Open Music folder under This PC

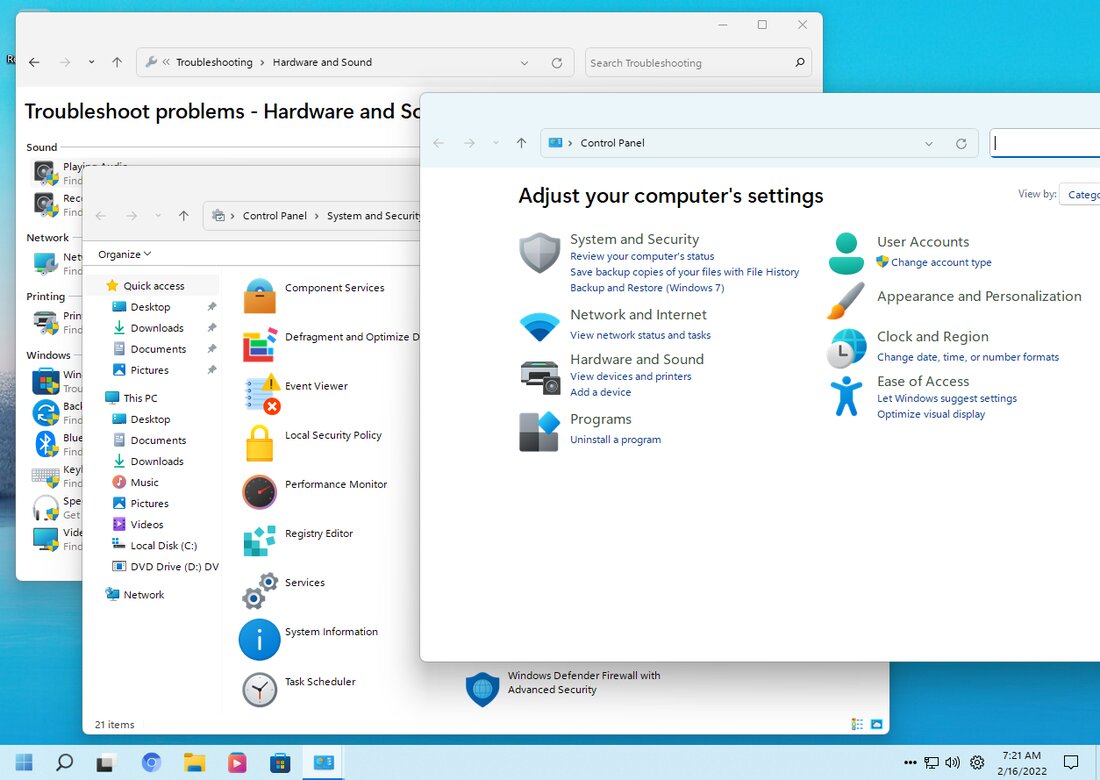145,482
